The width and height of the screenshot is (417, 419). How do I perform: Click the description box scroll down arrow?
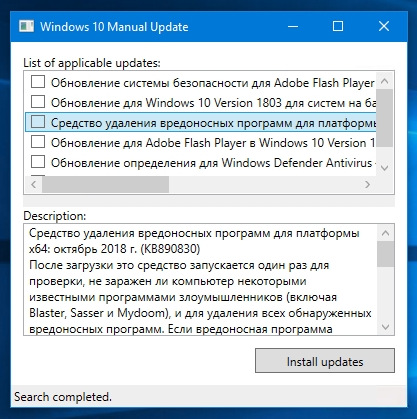point(385,327)
